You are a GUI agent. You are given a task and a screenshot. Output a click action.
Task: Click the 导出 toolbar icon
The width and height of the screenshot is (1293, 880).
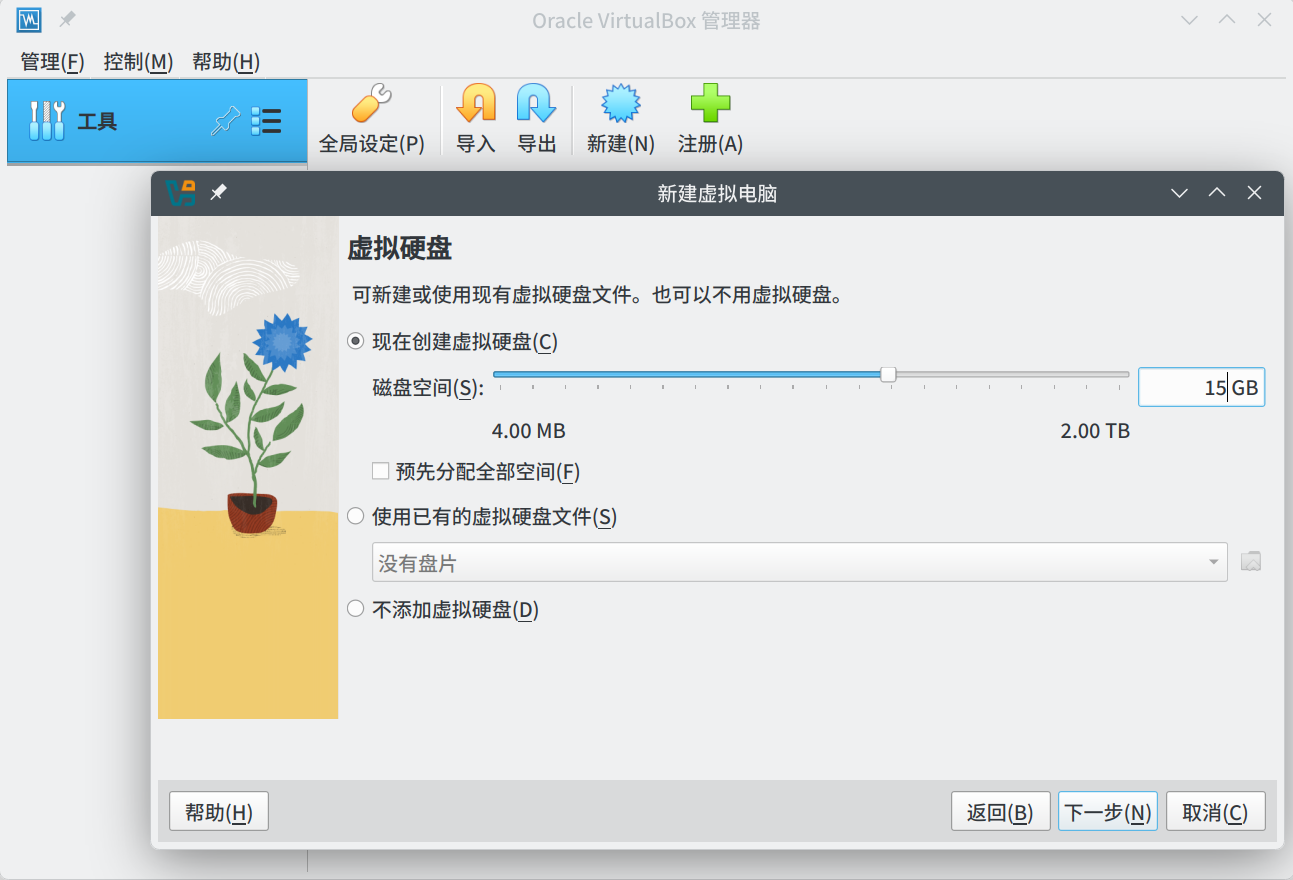pyautogui.click(x=536, y=118)
